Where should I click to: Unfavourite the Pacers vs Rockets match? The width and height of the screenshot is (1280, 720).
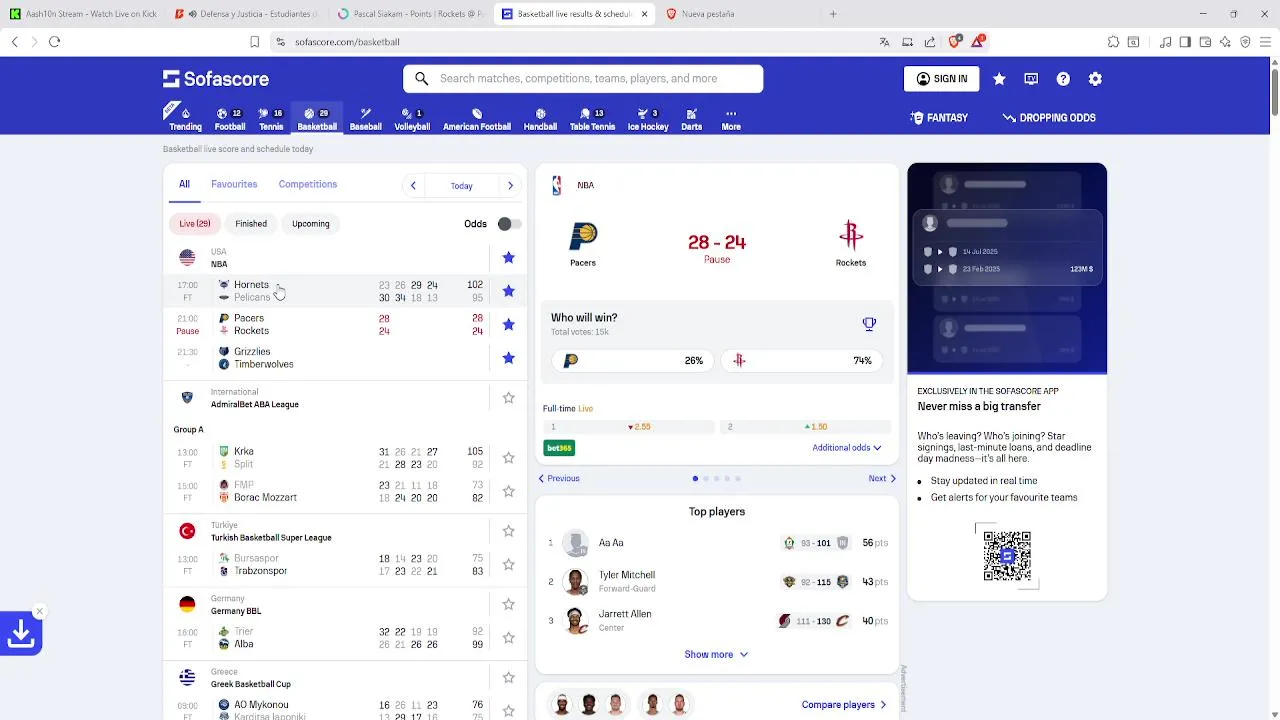508,324
